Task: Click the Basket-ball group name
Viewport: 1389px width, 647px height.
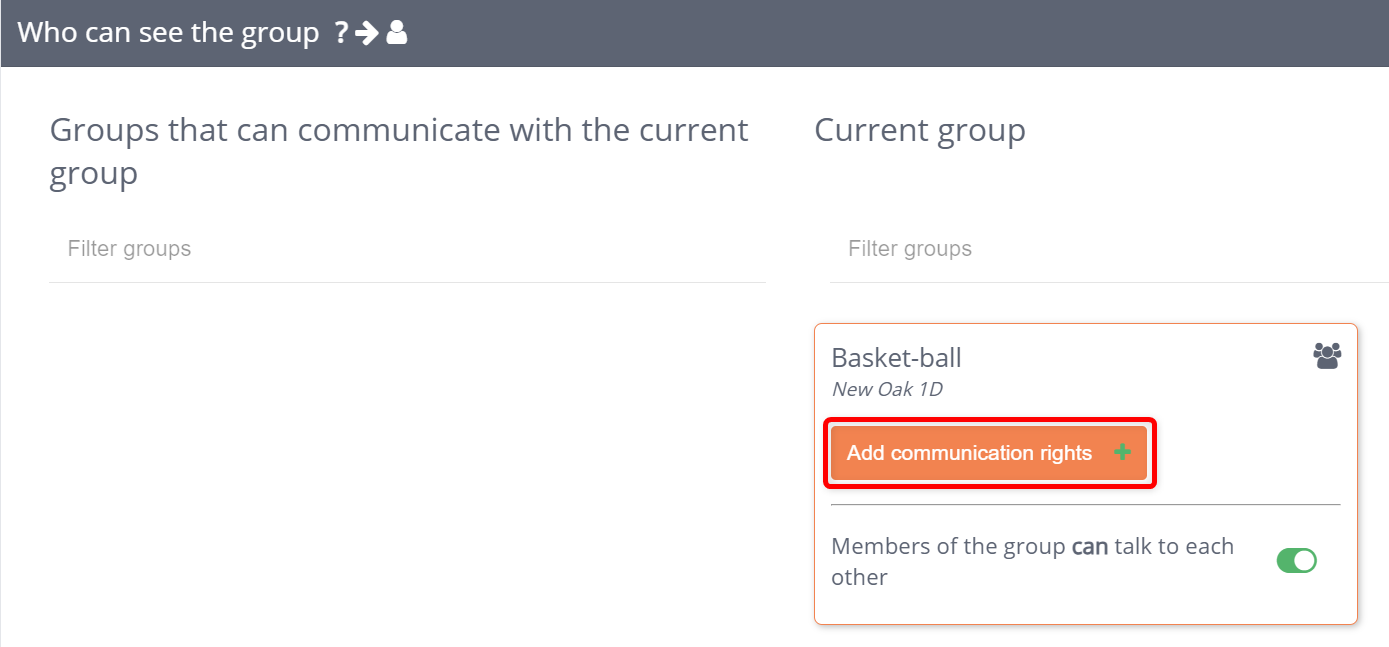Action: click(x=896, y=357)
